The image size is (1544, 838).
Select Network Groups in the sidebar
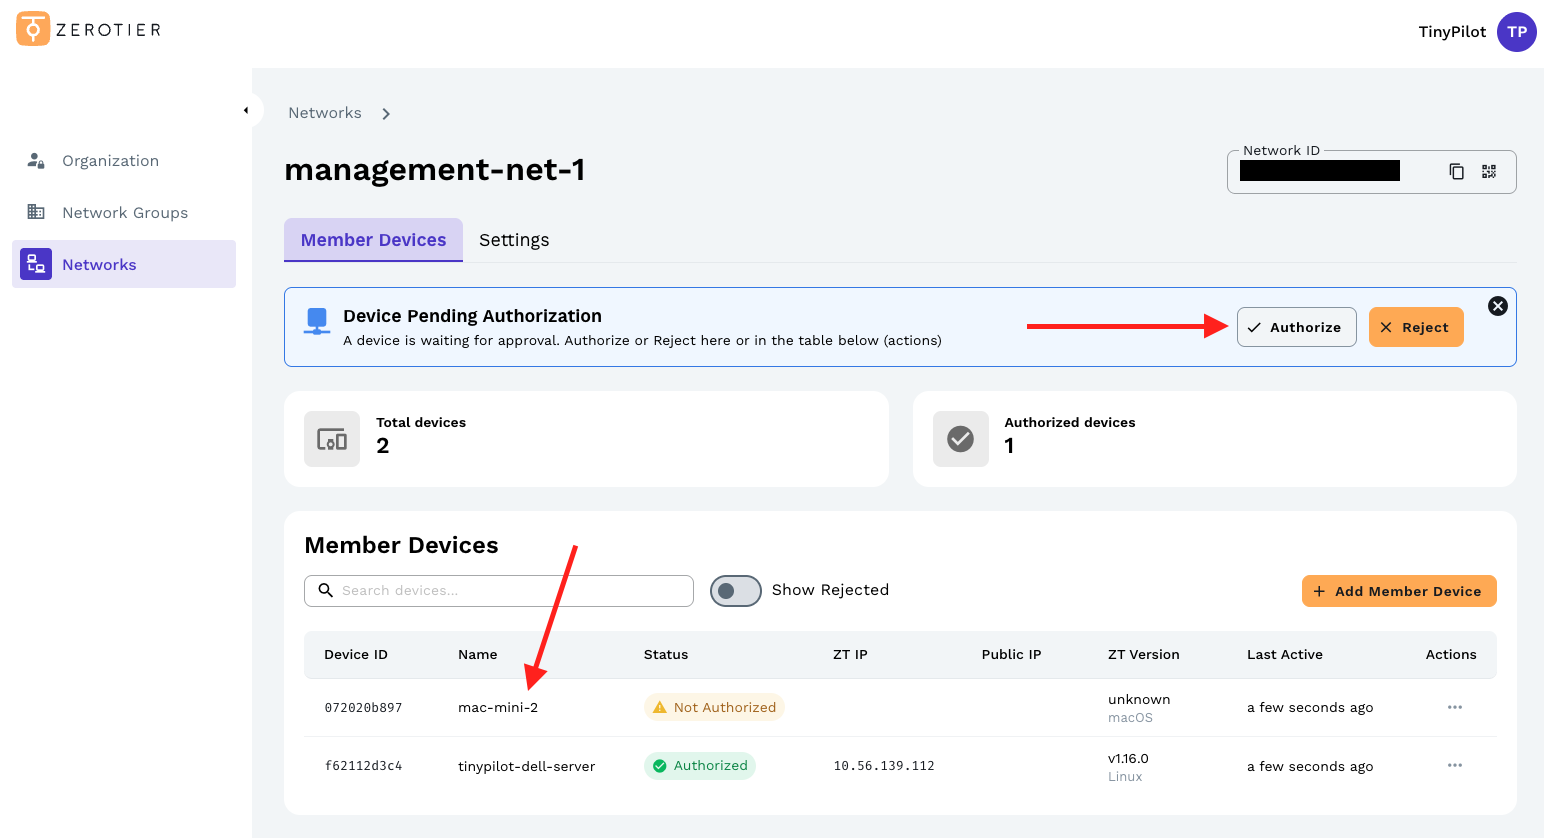click(124, 212)
